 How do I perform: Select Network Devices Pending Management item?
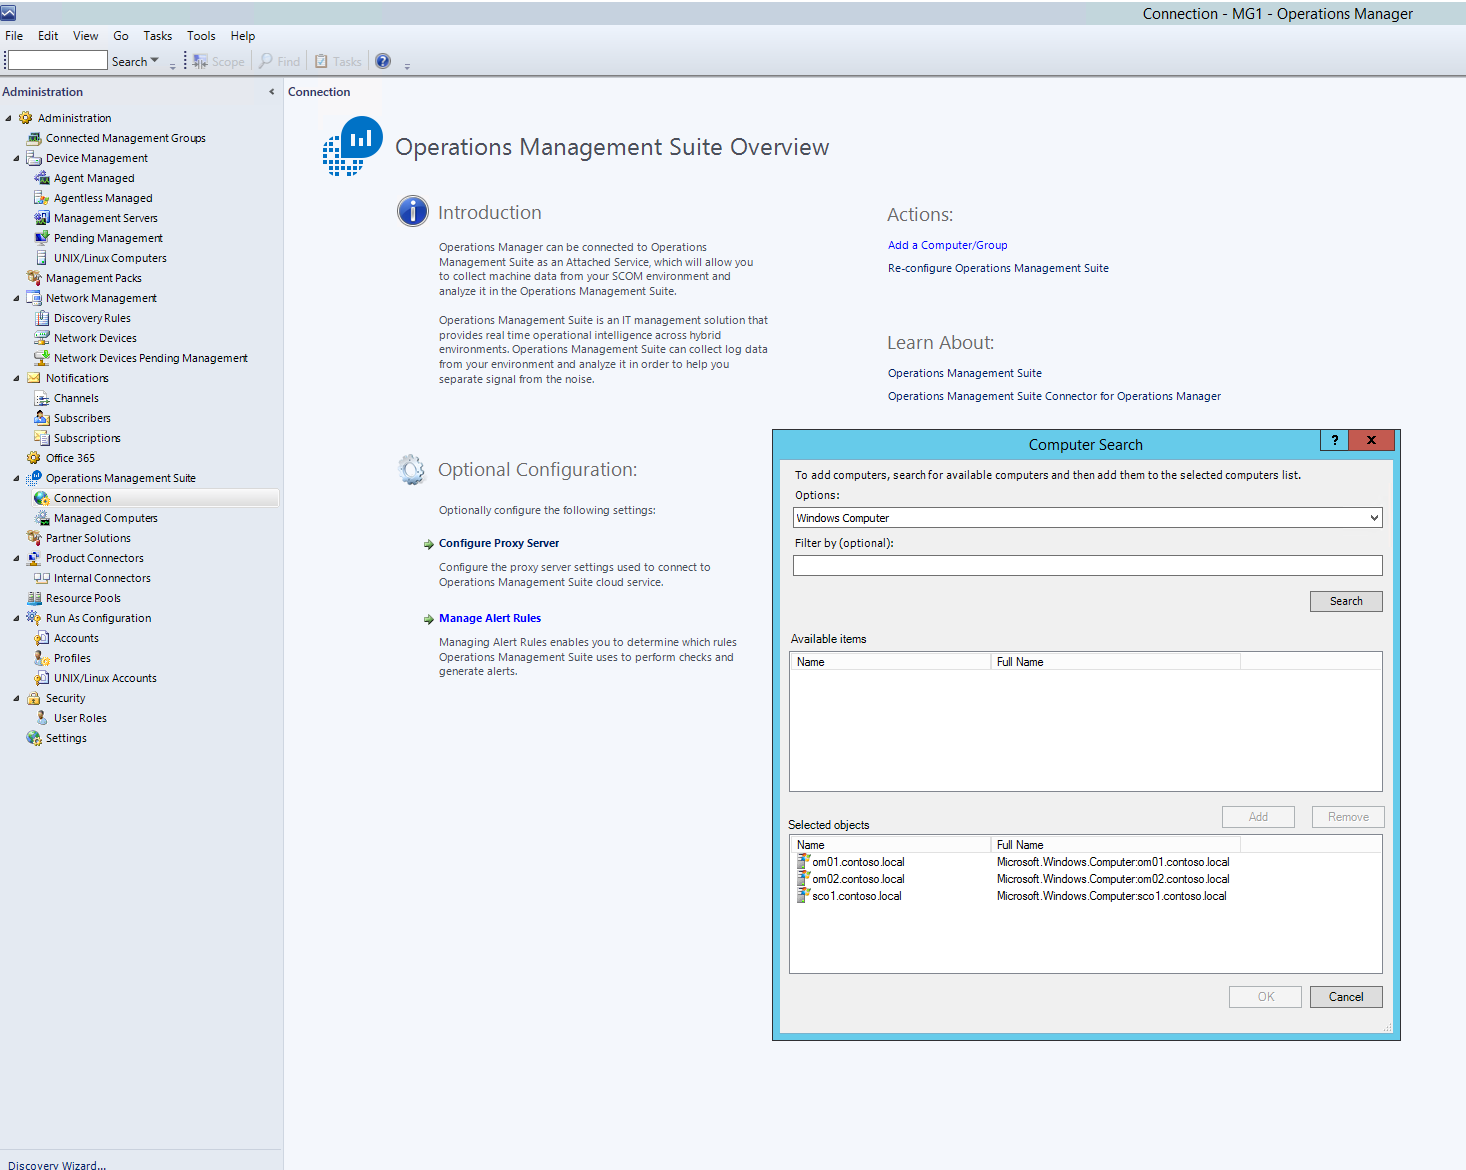click(x=151, y=358)
